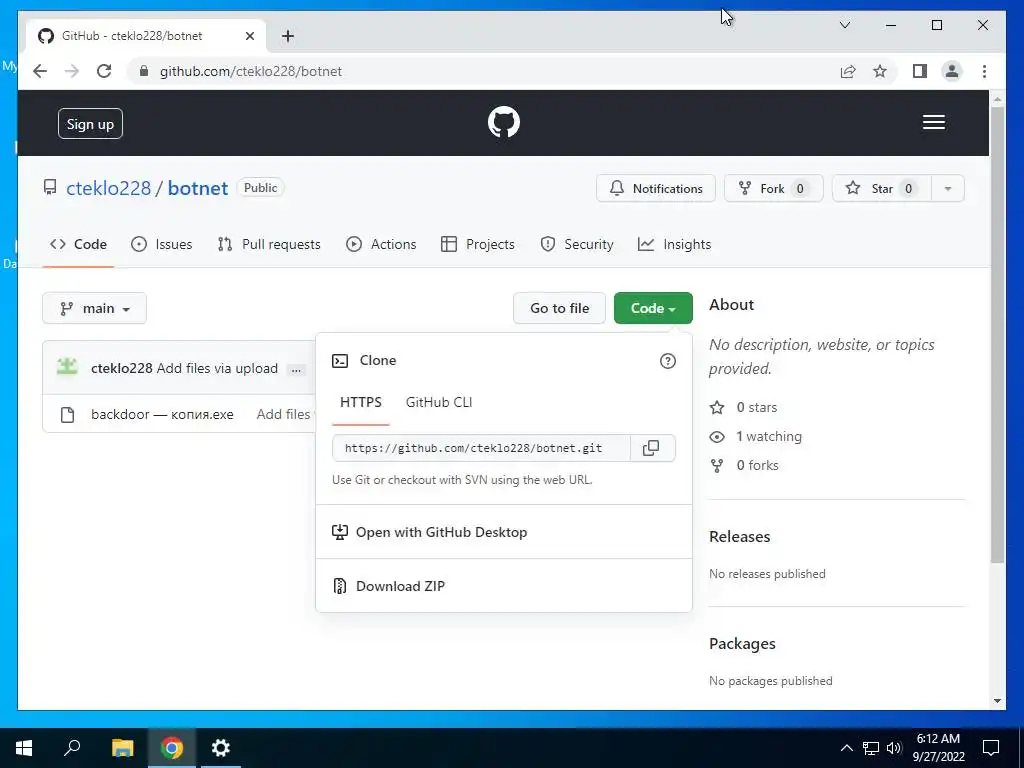Click the Fork button
The height and width of the screenshot is (768, 1024).
(774, 189)
